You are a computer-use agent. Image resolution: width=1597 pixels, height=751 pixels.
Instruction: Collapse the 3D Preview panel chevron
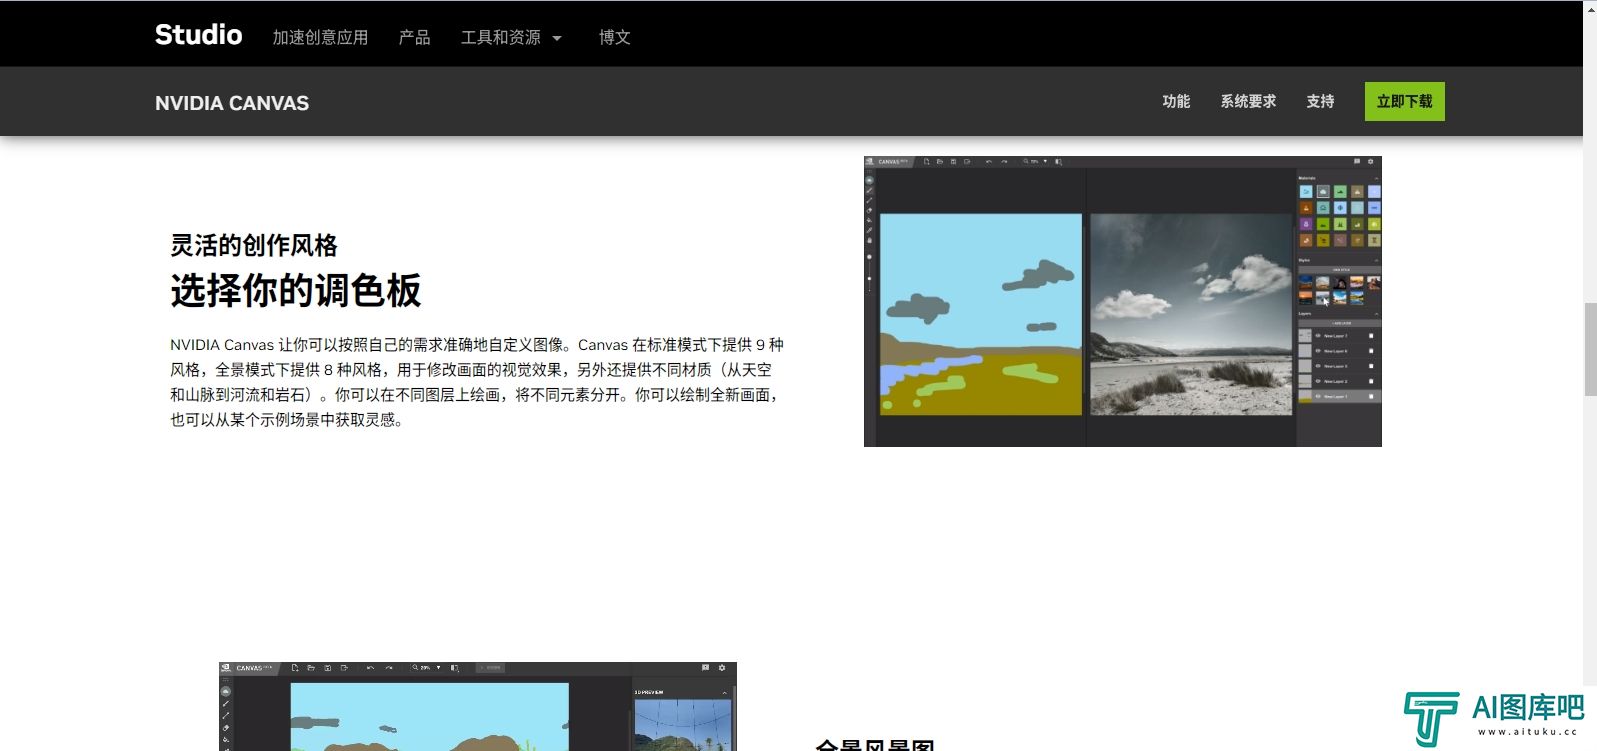pos(724,693)
